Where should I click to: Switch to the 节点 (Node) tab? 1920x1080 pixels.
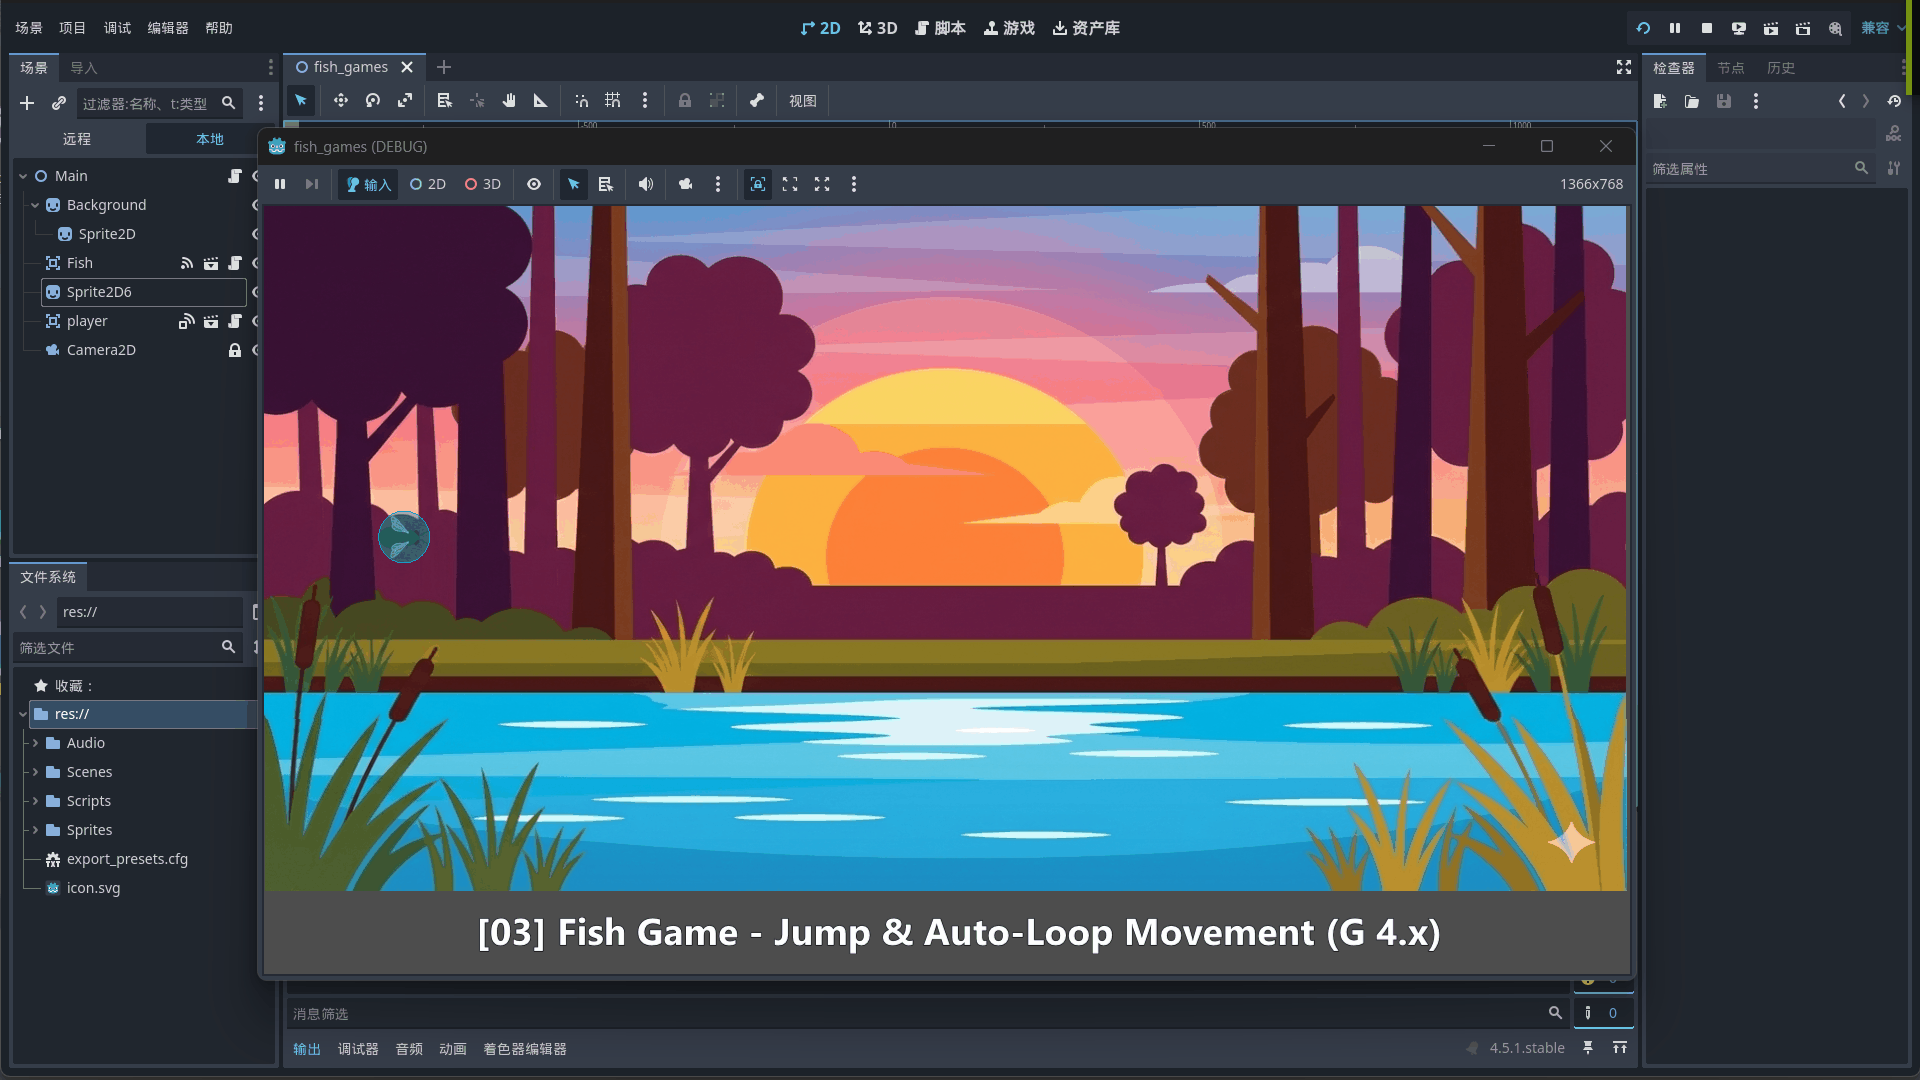point(1730,68)
